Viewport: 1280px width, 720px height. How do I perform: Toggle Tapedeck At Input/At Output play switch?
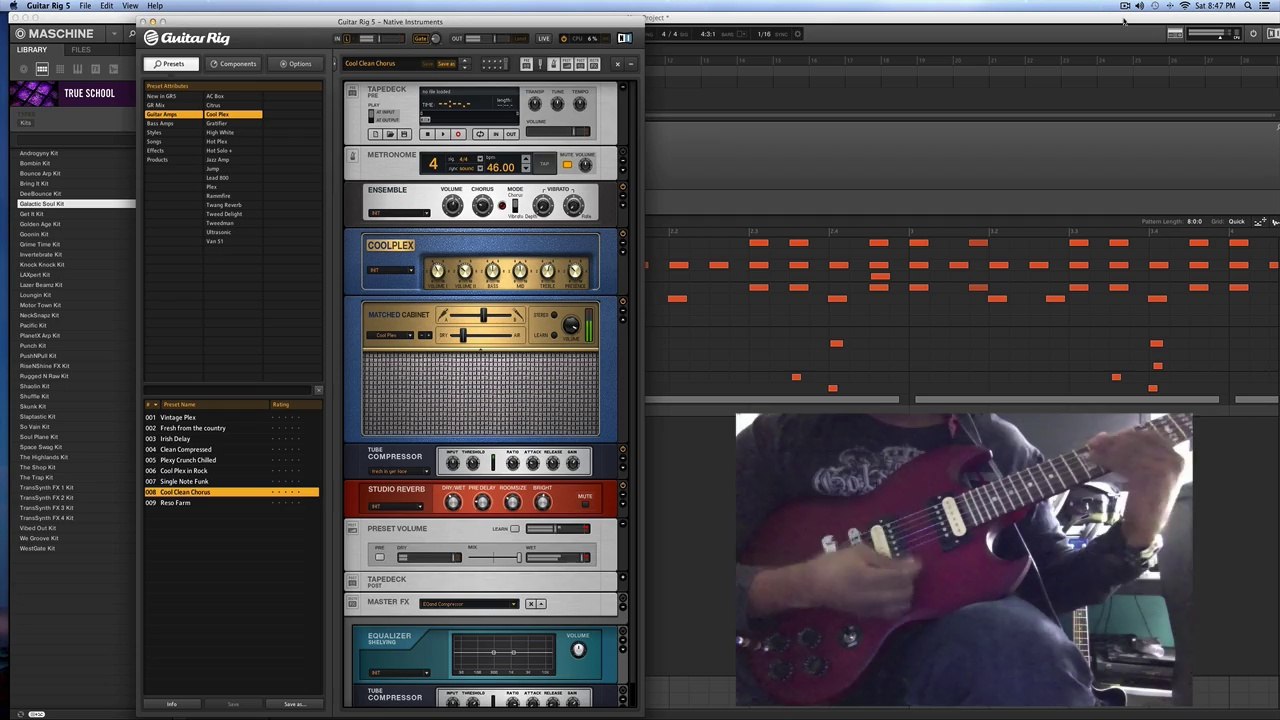[371, 116]
